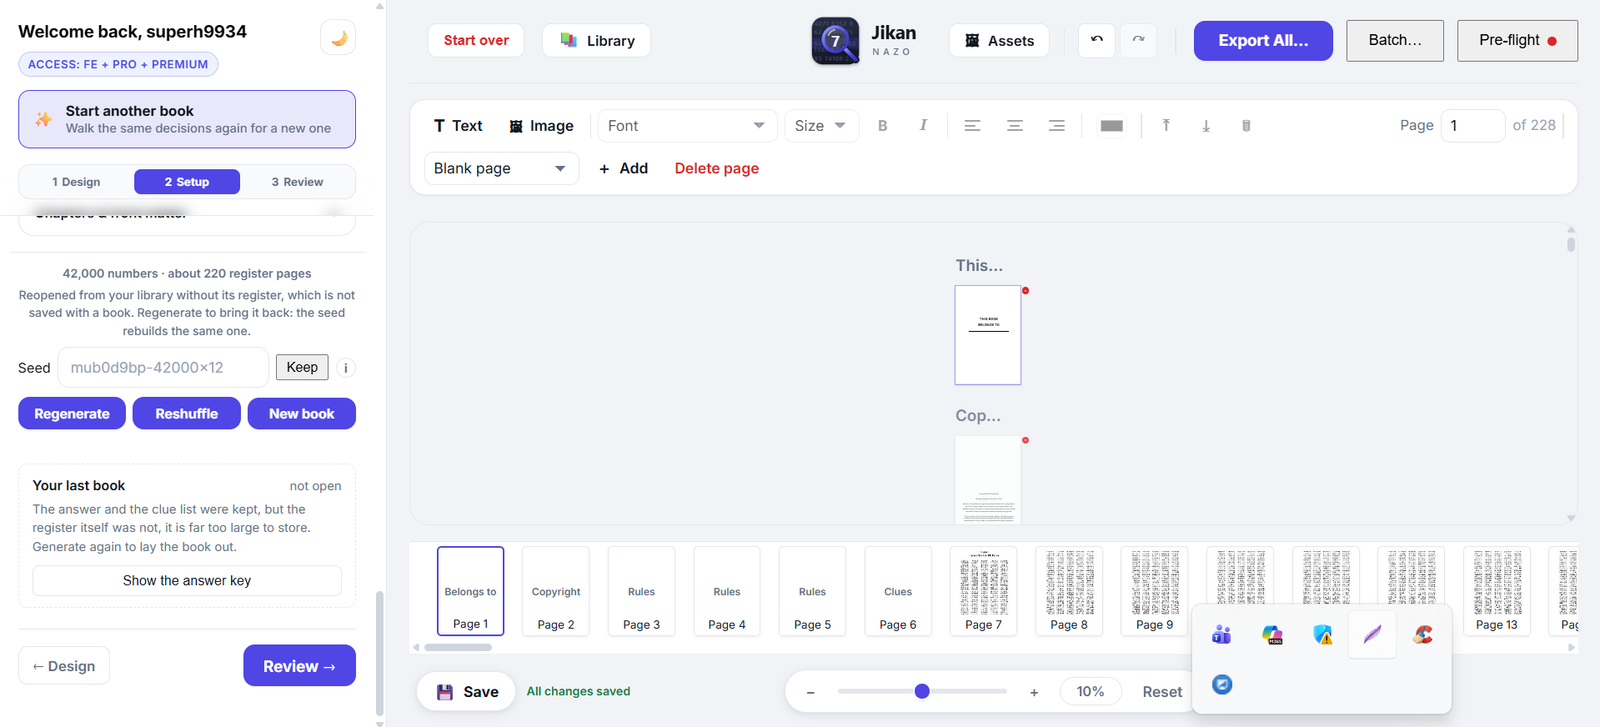Click the seed info icon
1600x727 pixels.
pyautogui.click(x=346, y=368)
